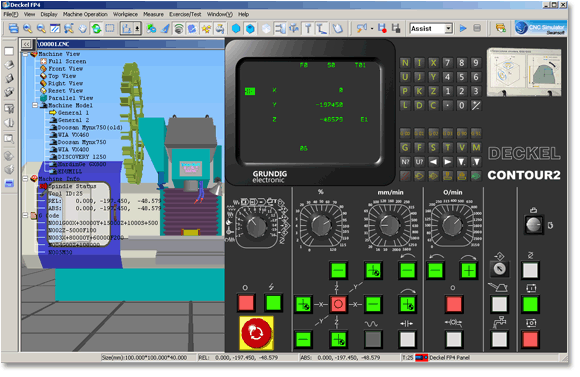Open the Assist mode dropdown

point(448,28)
